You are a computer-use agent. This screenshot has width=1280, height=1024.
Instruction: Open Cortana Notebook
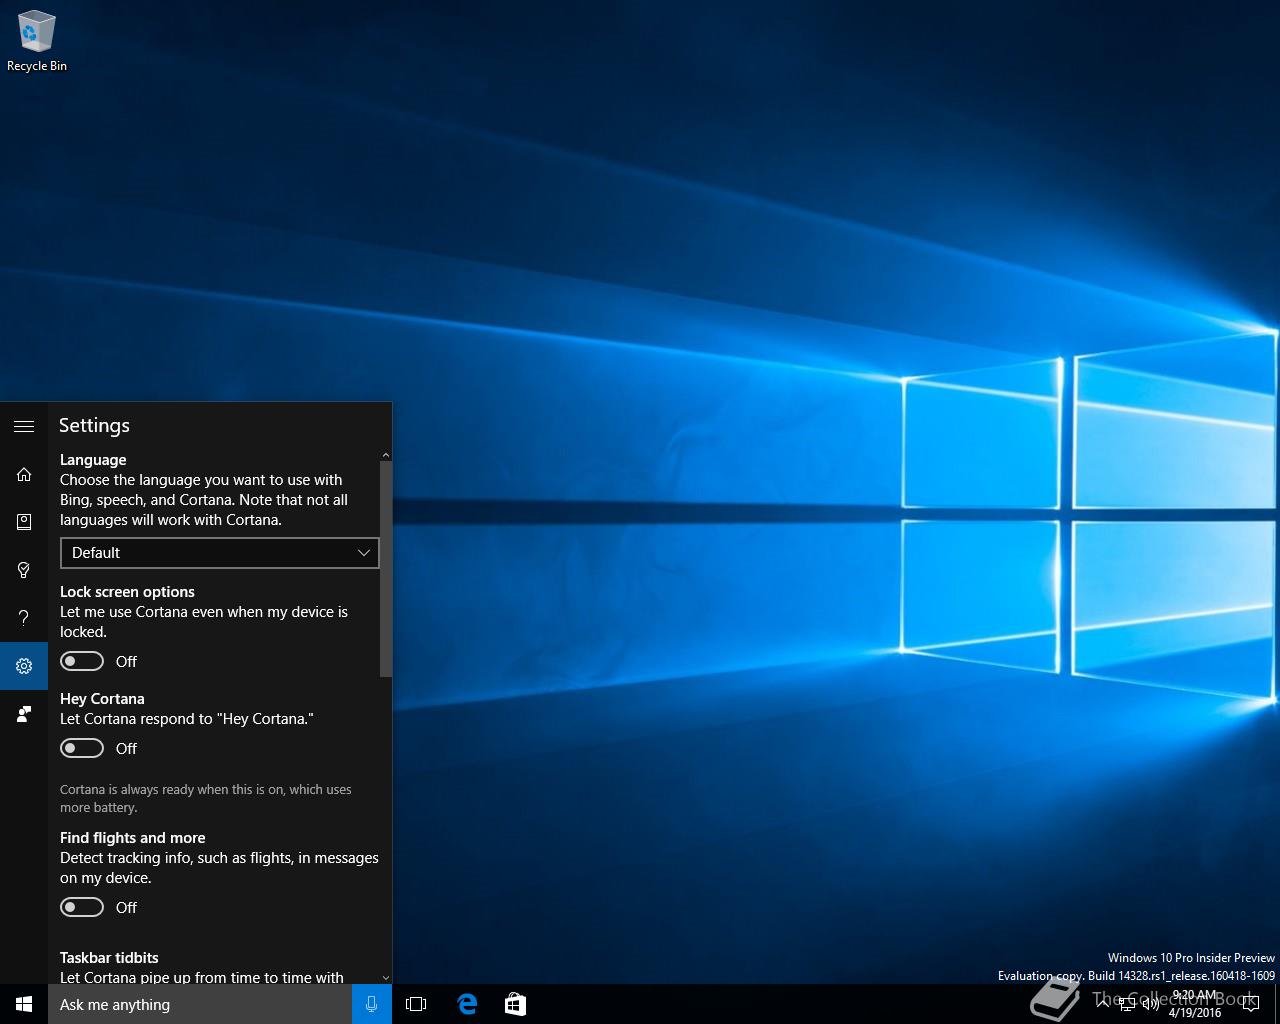click(24, 522)
